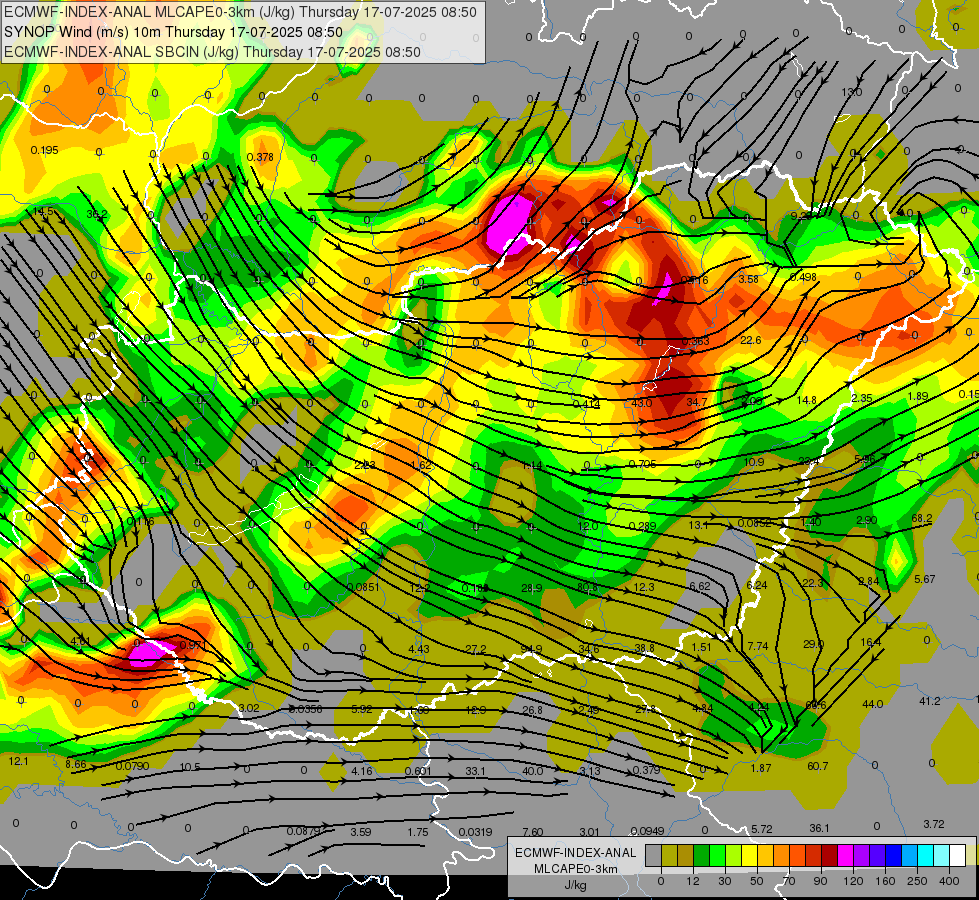979x900 pixels.
Task: Click the legend tick label 400
Action: (x=949, y=881)
